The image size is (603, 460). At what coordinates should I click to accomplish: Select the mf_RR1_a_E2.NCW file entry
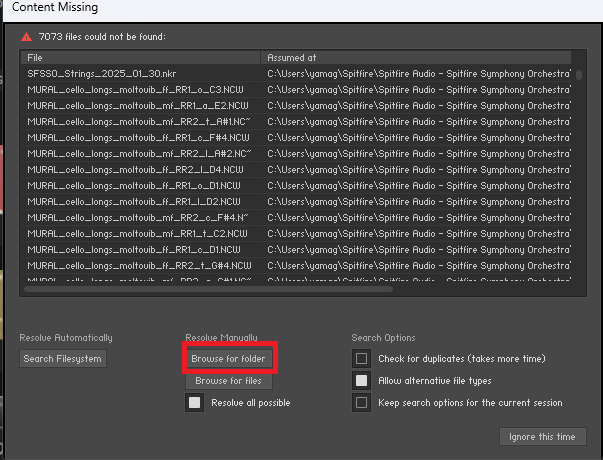coord(140,105)
